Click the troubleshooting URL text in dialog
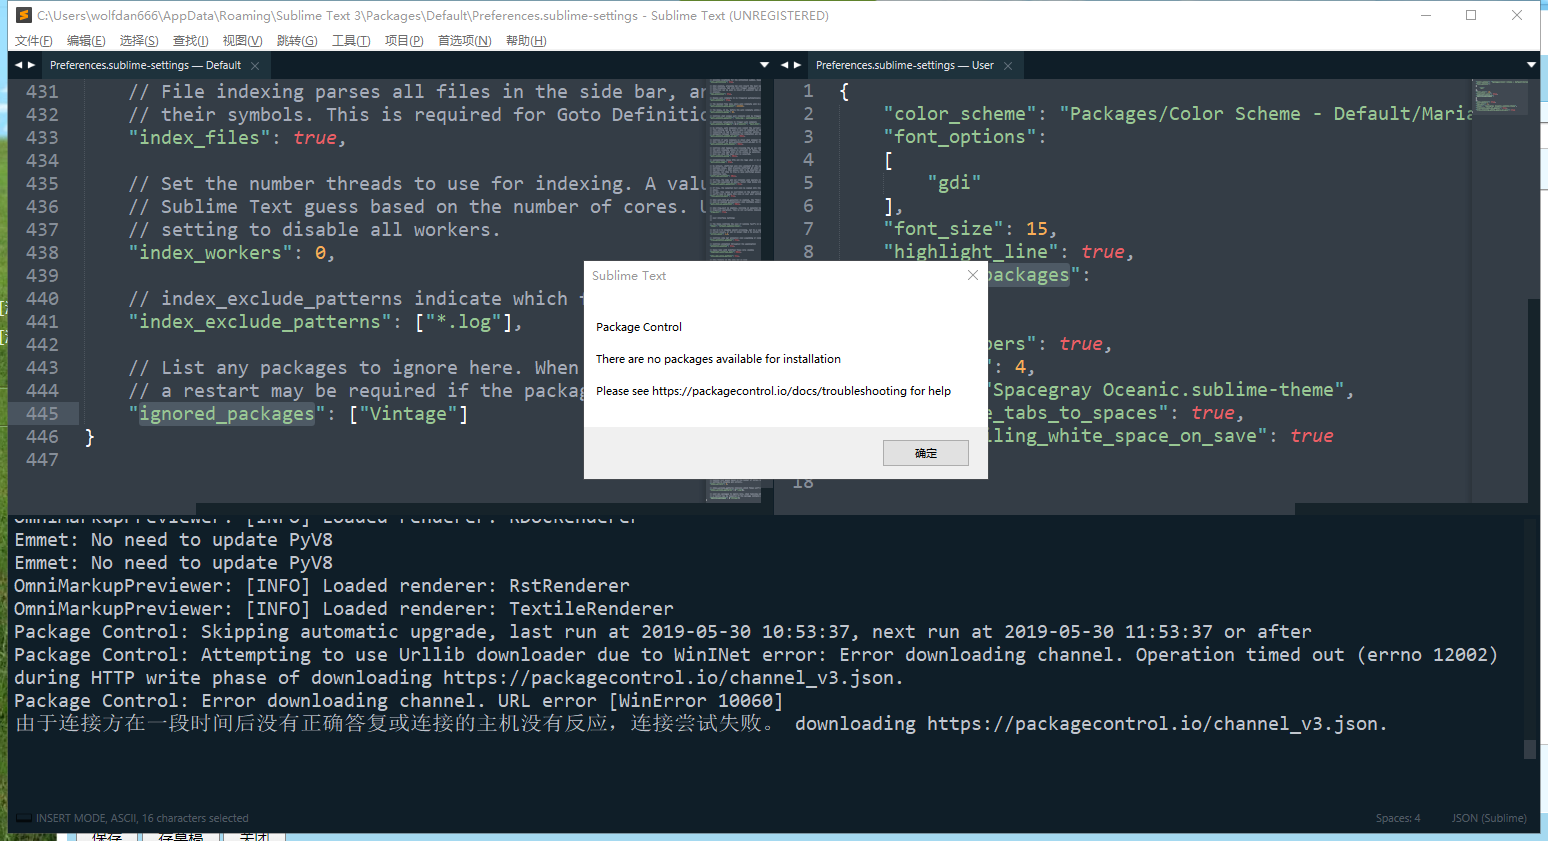The width and height of the screenshot is (1548, 841). [x=779, y=391]
